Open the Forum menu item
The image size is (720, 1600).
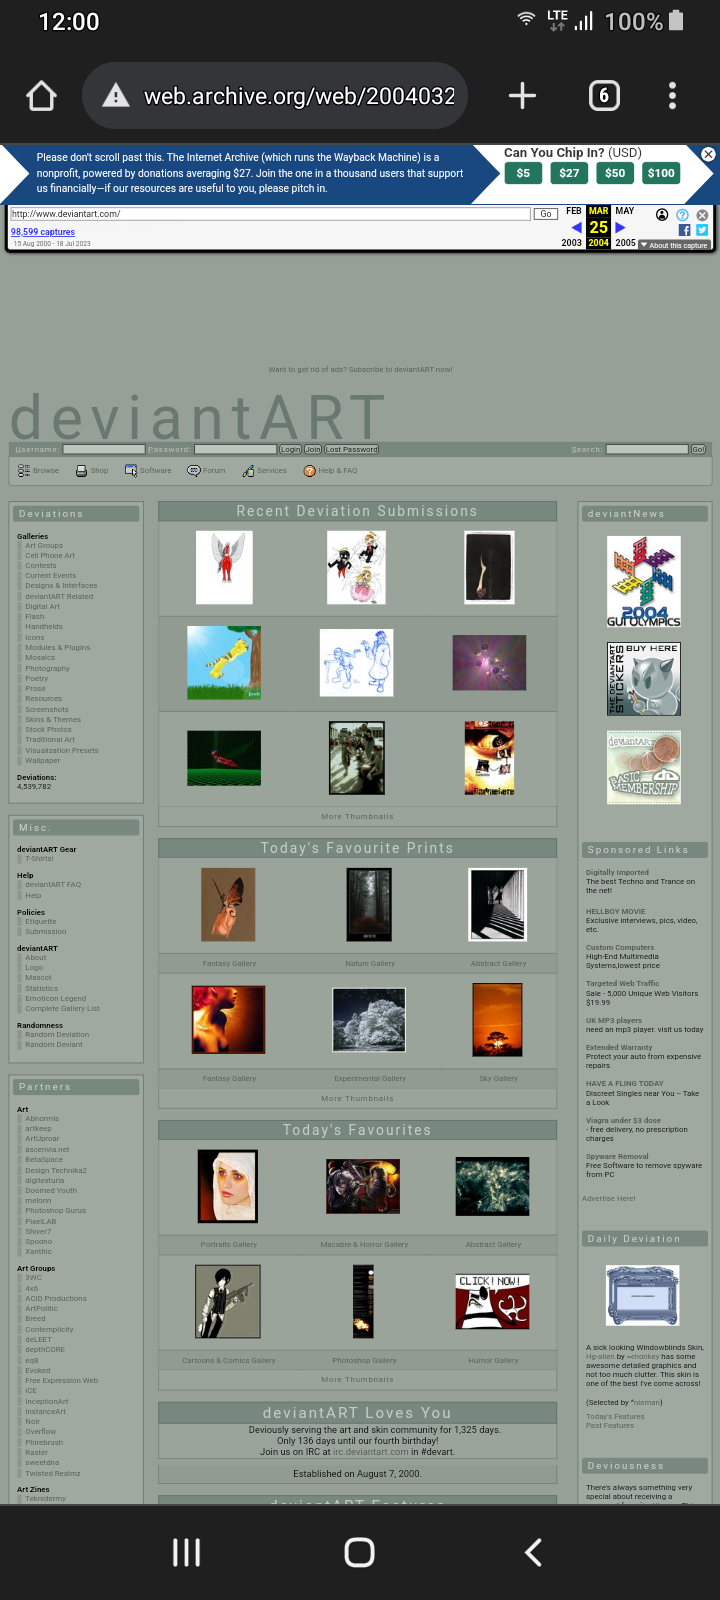click(x=207, y=470)
